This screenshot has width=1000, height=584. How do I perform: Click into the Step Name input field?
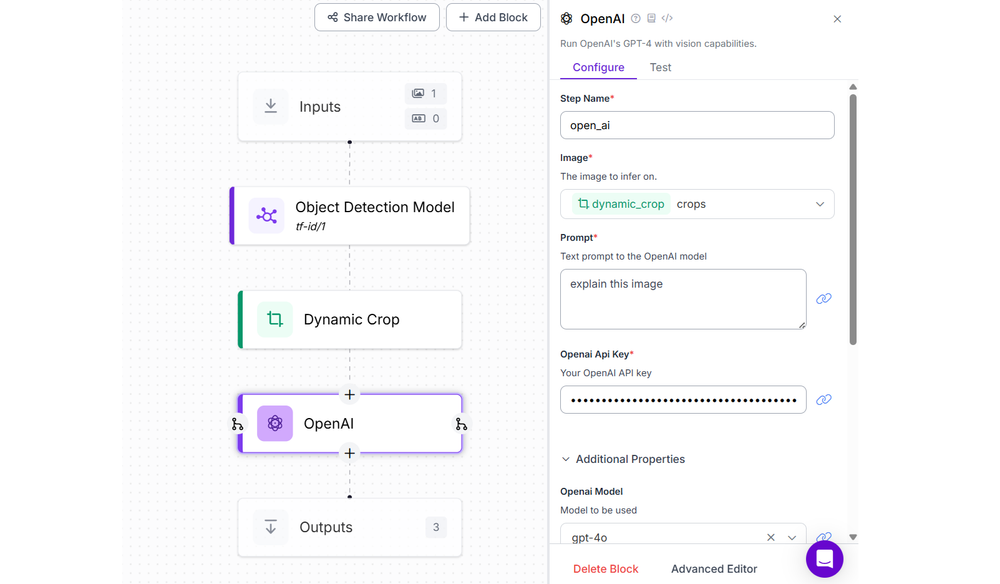697,125
